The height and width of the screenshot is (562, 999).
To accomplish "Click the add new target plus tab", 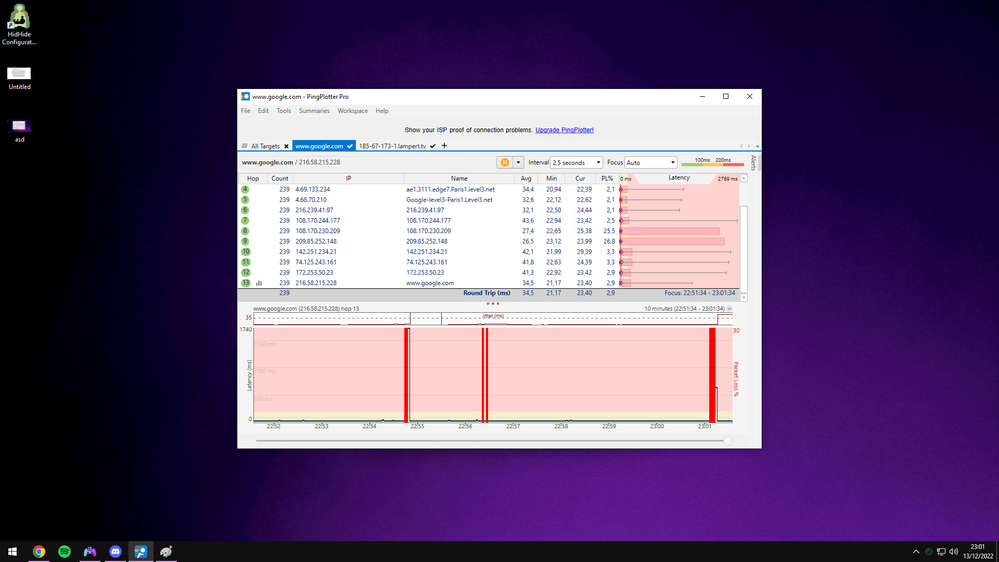I will click(444, 146).
